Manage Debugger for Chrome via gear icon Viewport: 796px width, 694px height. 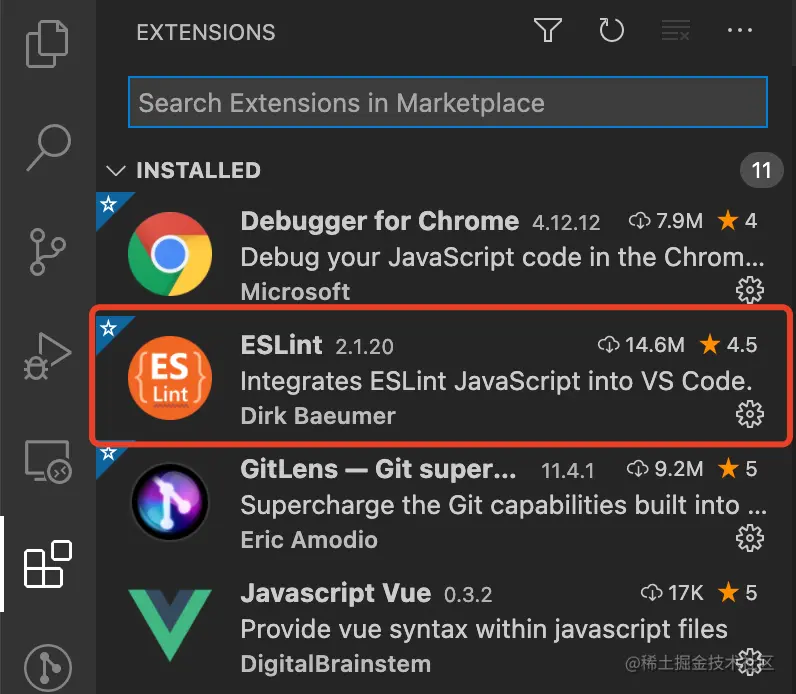[x=750, y=290]
